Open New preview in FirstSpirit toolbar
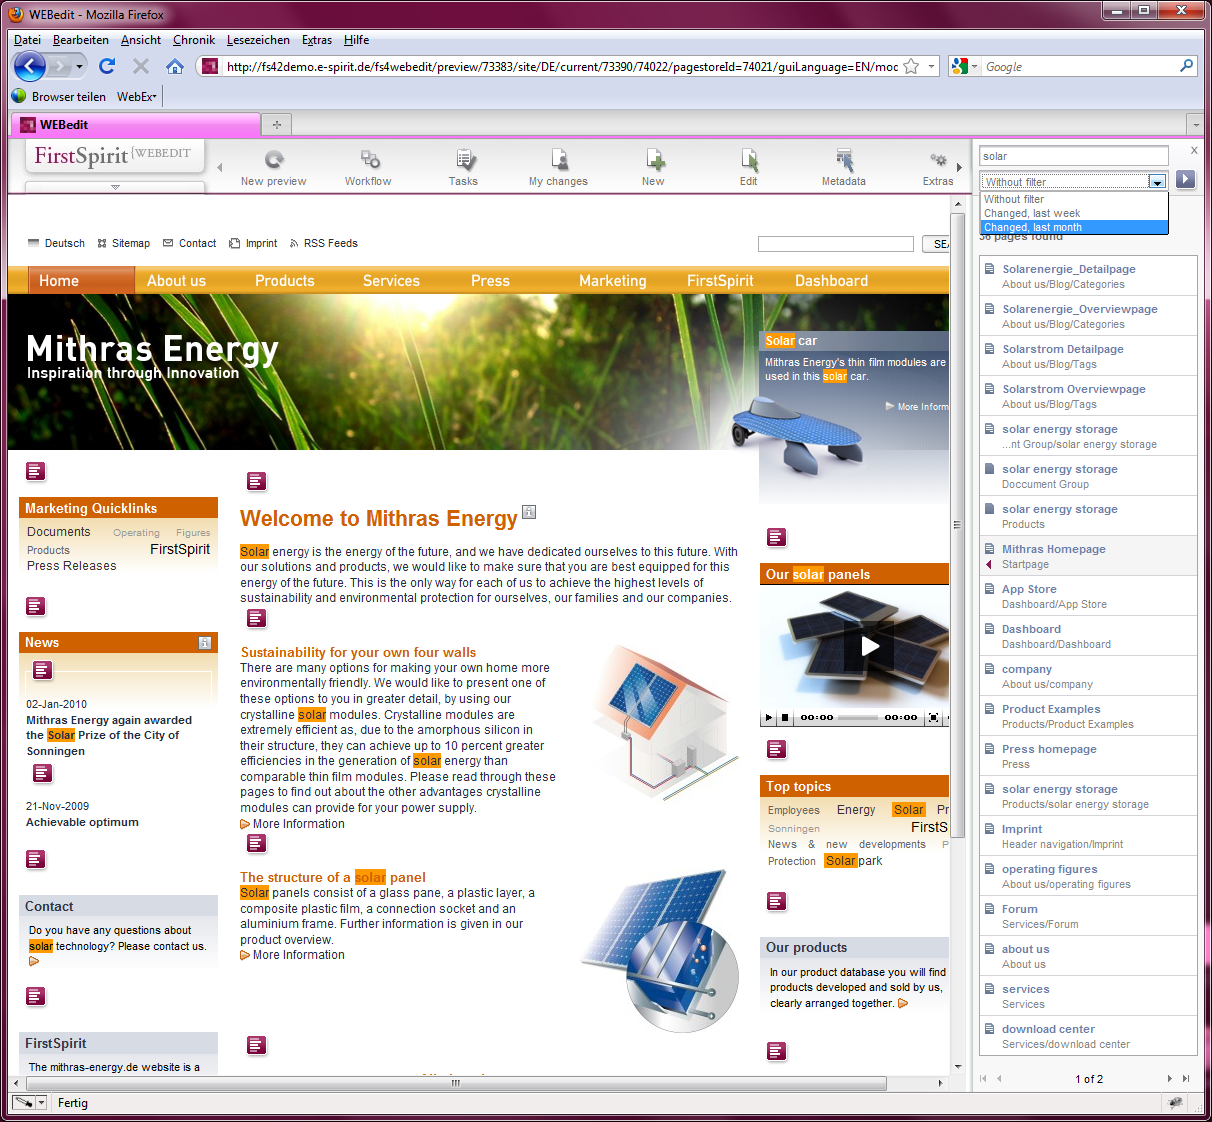1212x1122 pixels. tap(273, 167)
